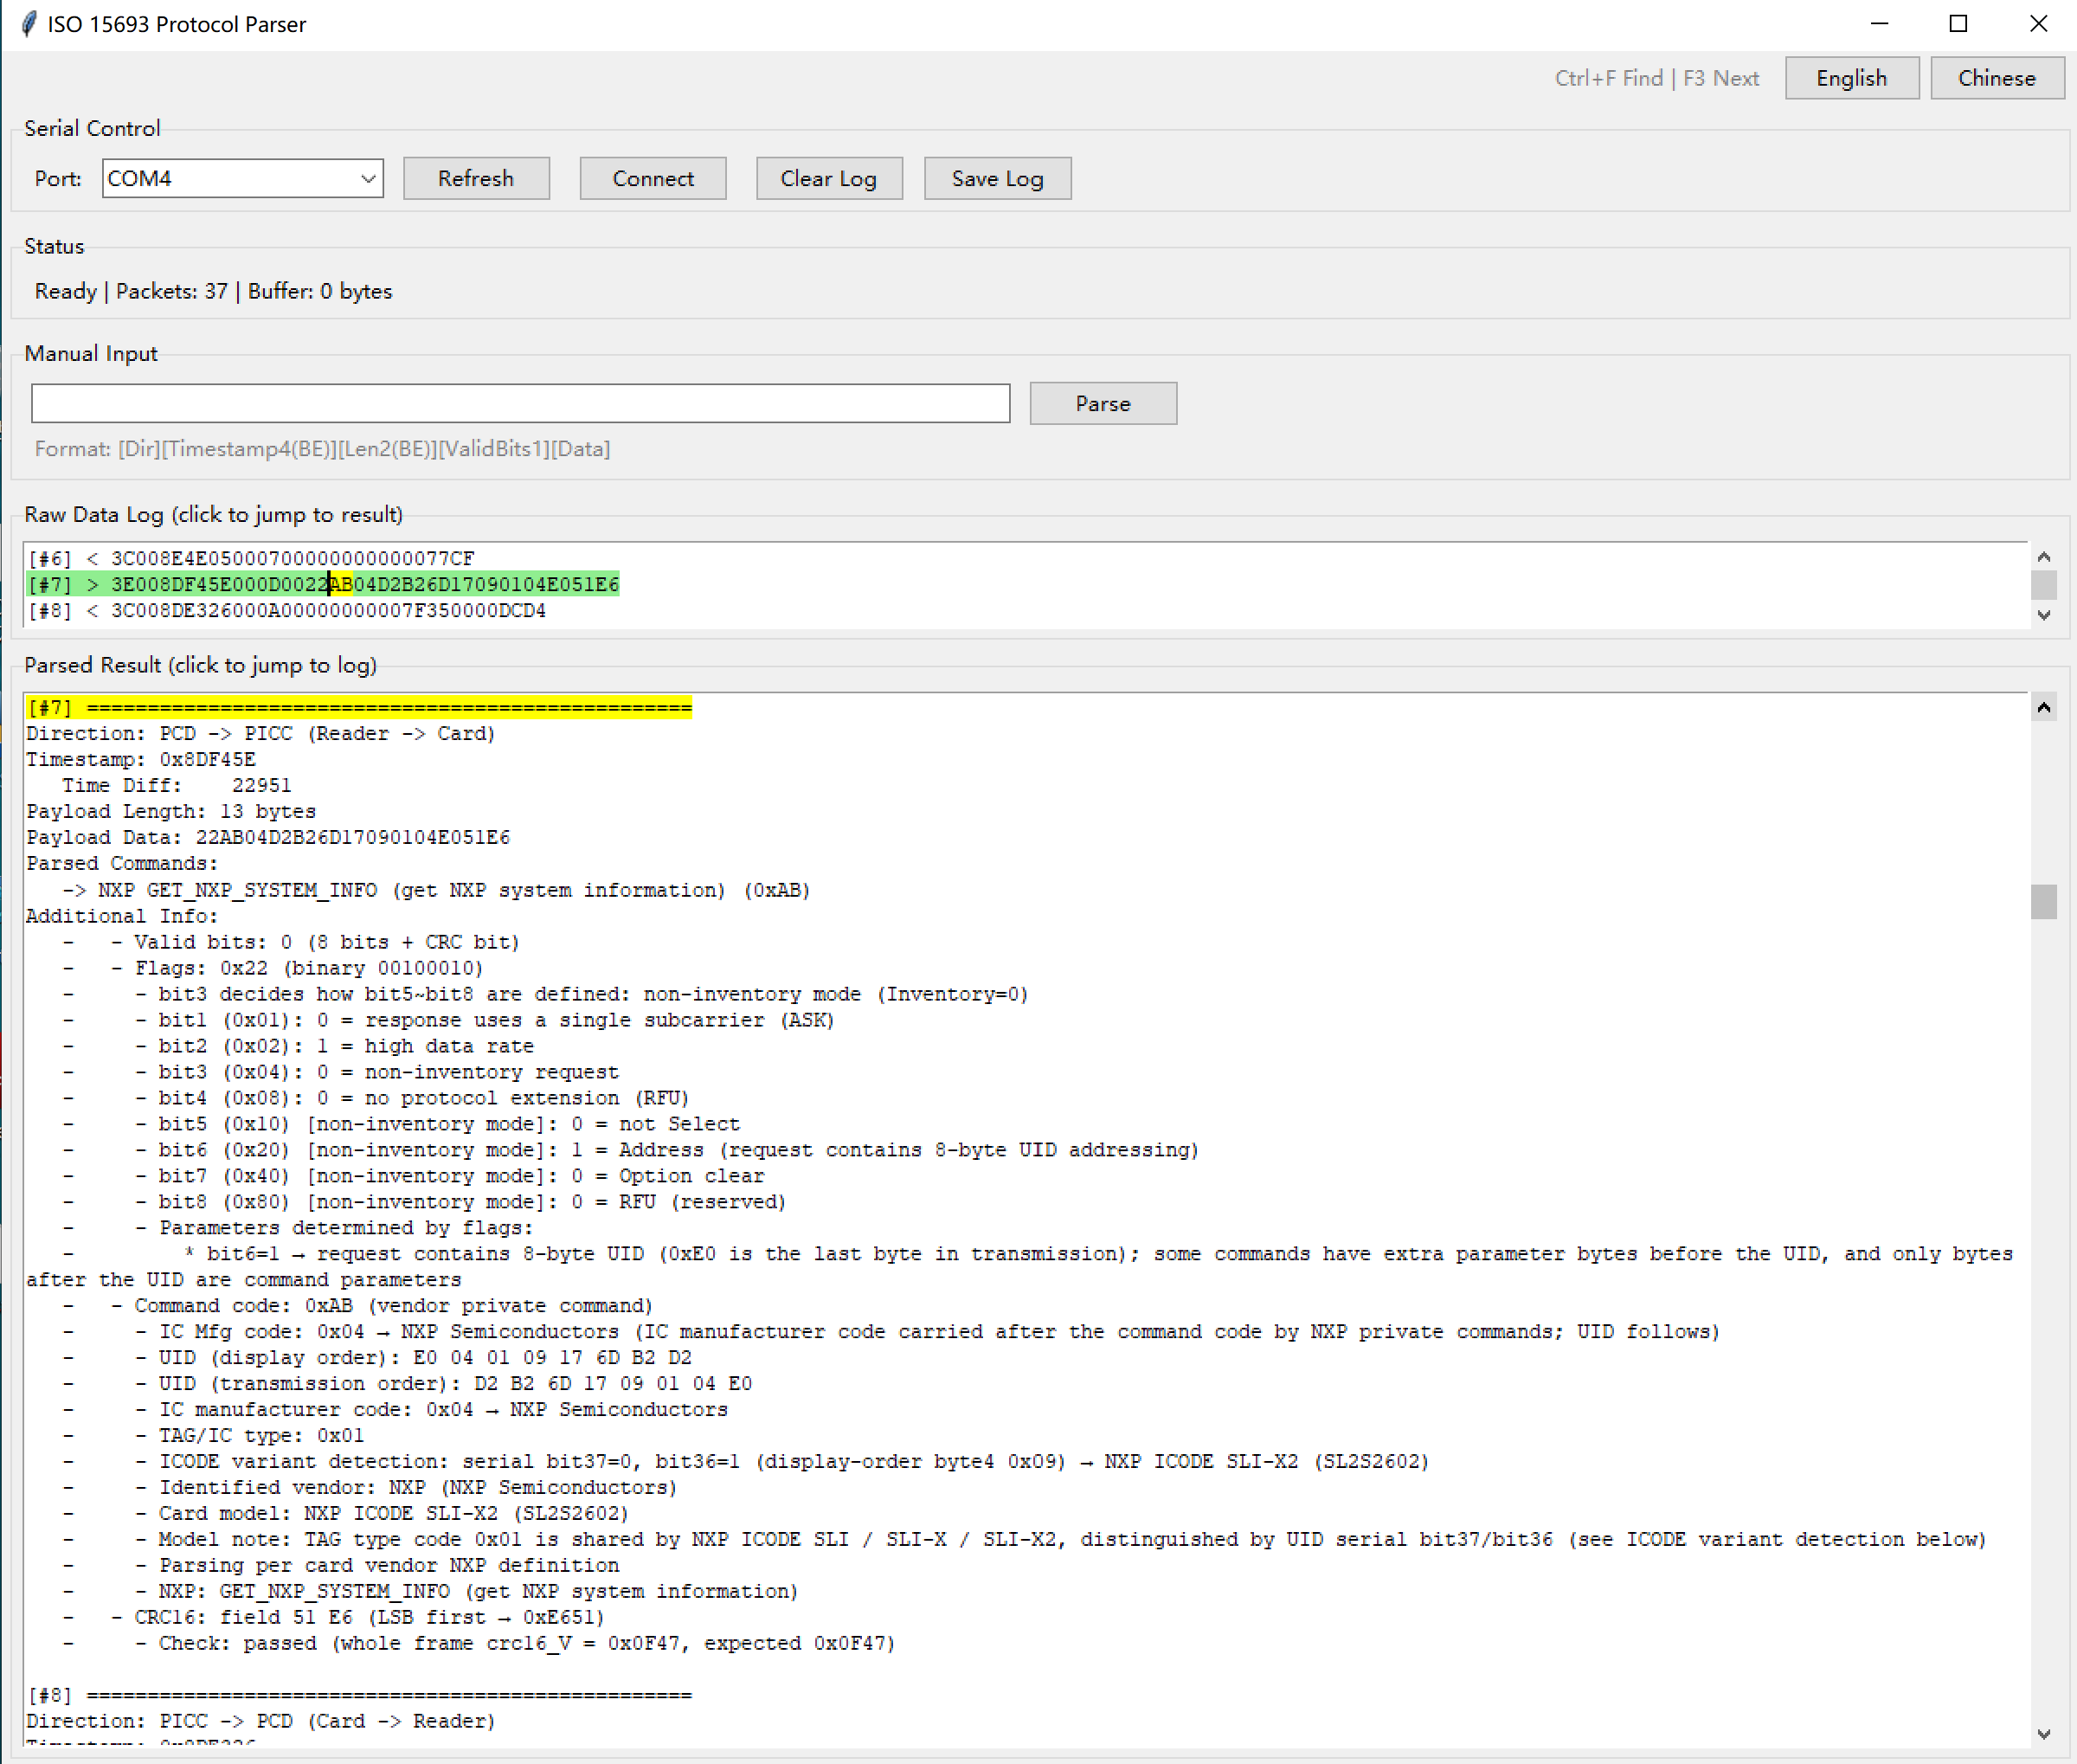Close the Protocol Parser window
Viewport: 2077px width, 1764px height.
coord(2038,24)
